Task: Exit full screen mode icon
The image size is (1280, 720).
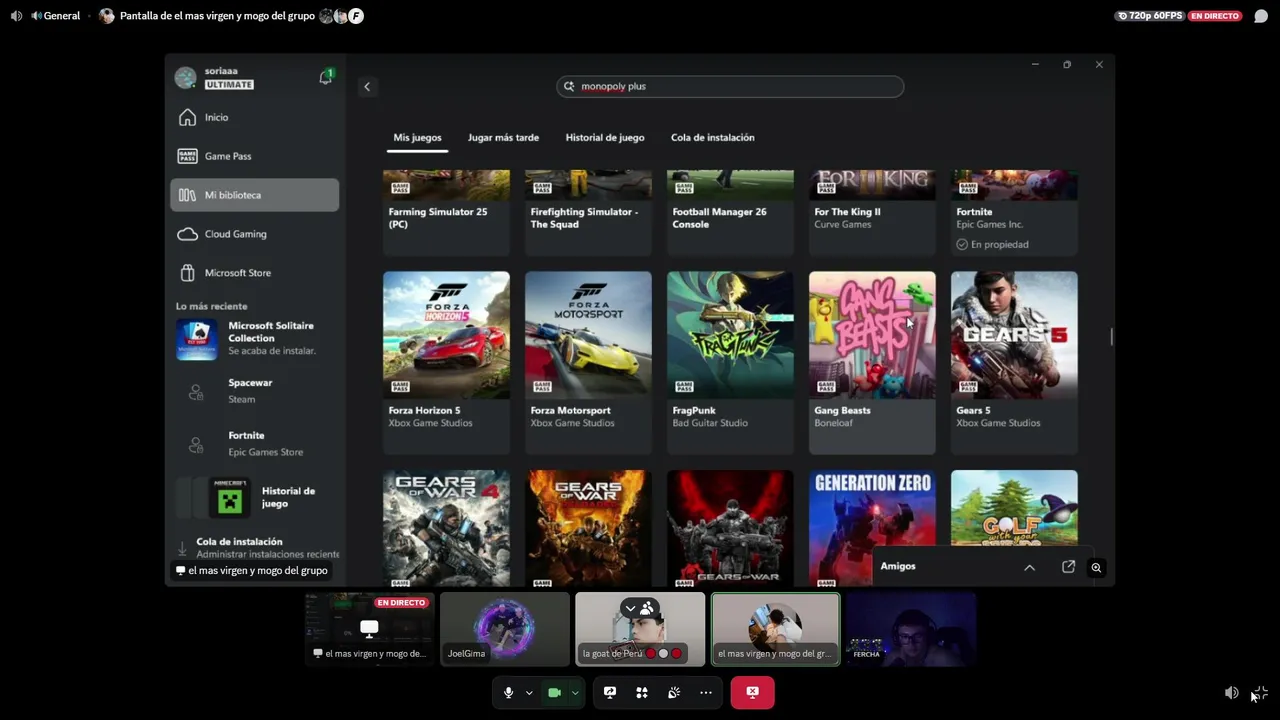Action: (1260, 693)
